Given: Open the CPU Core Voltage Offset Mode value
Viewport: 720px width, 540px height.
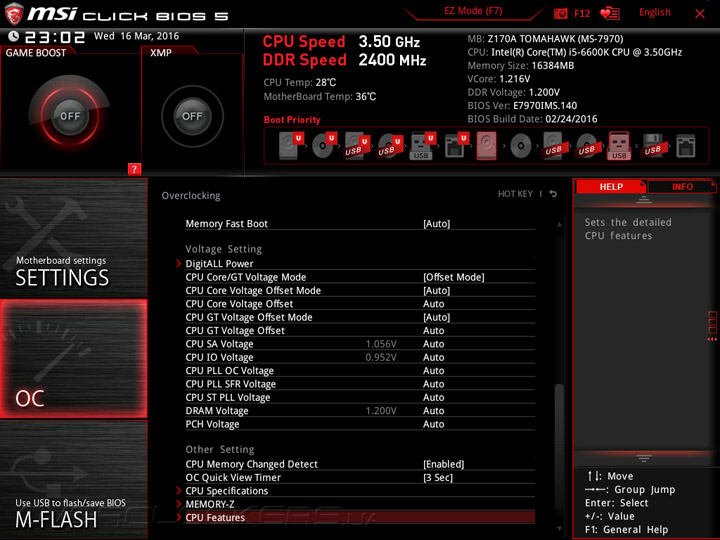Looking at the screenshot, I should [x=437, y=290].
